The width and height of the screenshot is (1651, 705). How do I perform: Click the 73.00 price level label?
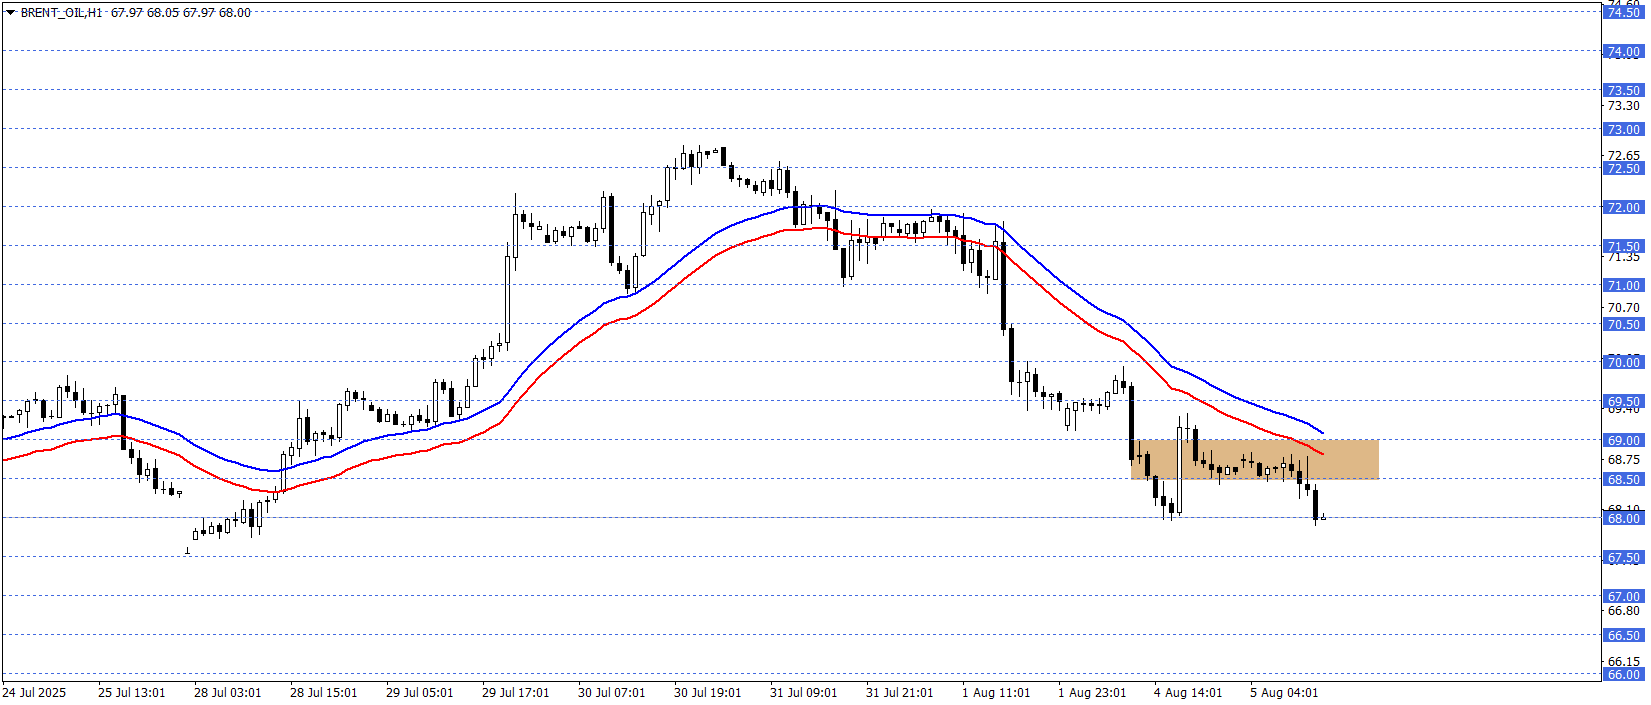tap(1623, 129)
